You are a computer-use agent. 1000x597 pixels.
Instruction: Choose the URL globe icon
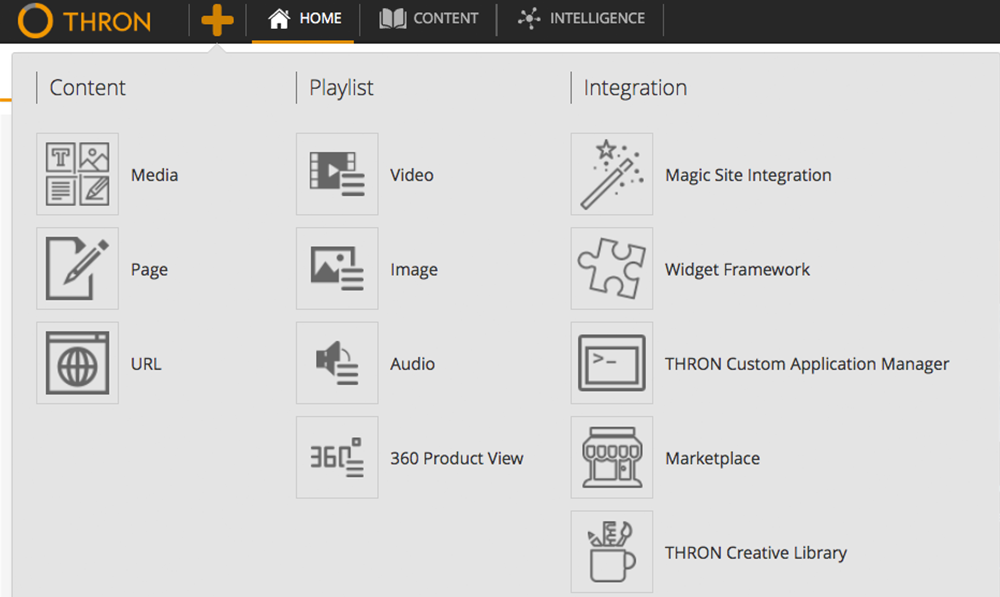tap(77, 363)
